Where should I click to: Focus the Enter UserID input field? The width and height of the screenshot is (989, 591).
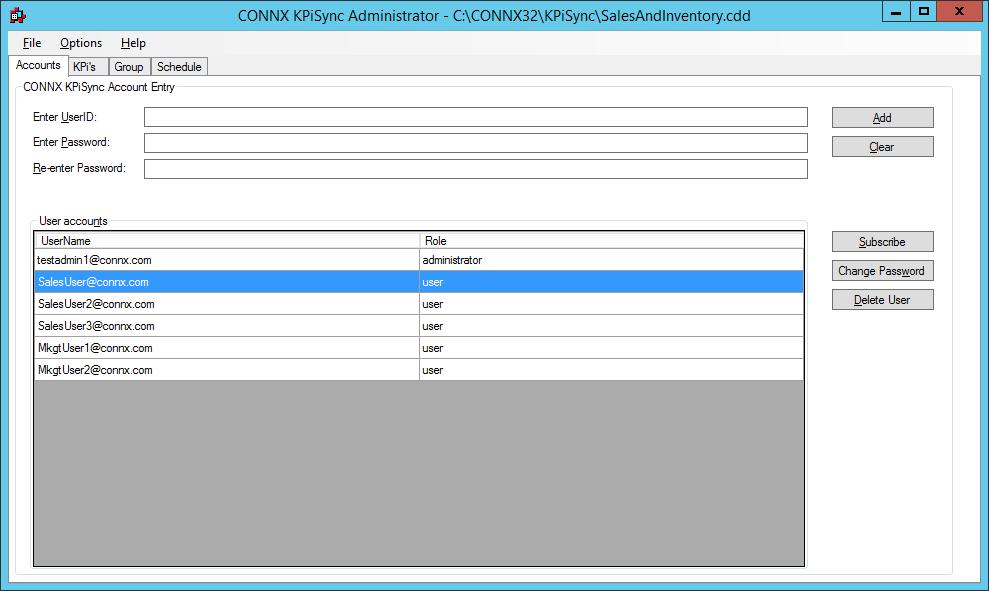[476, 117]
